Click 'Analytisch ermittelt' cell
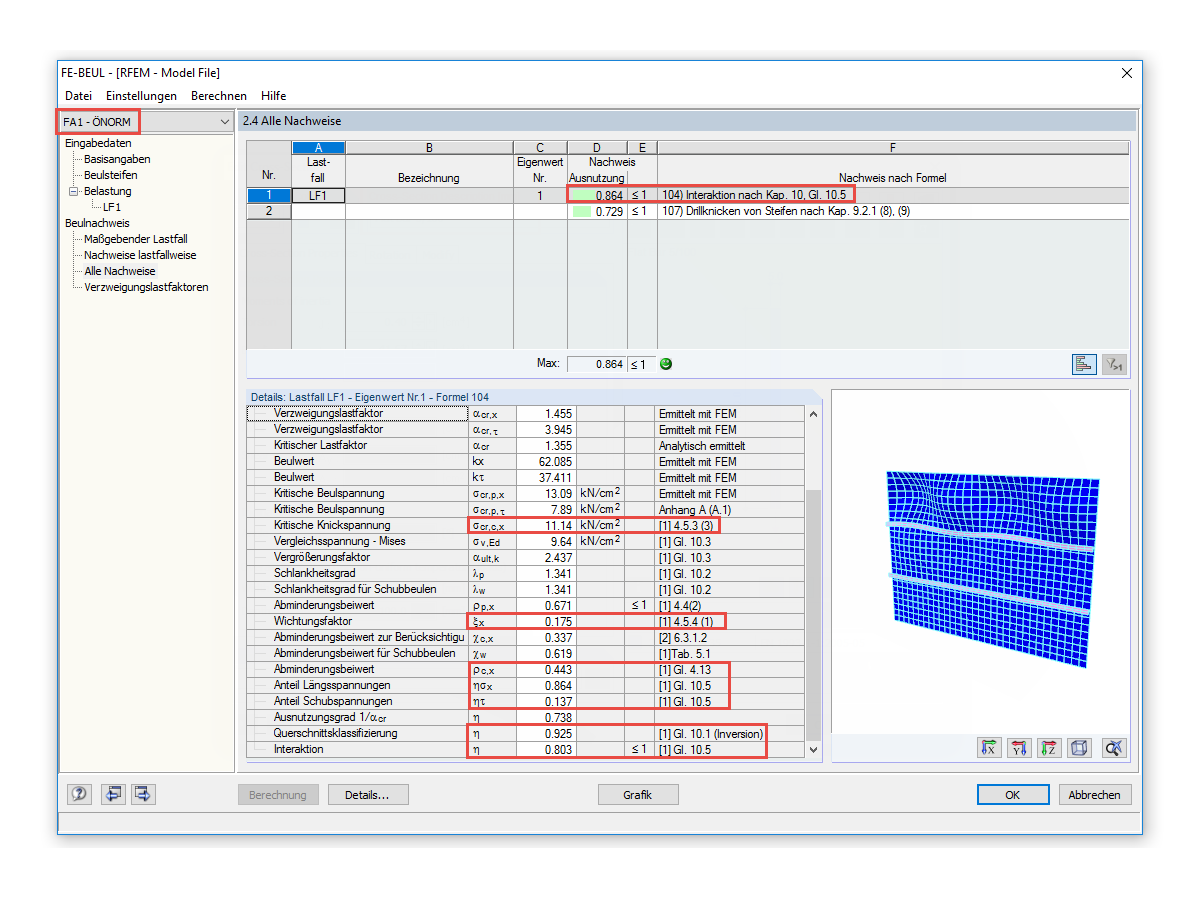1200x900 pixels. [x=730, y=445]
